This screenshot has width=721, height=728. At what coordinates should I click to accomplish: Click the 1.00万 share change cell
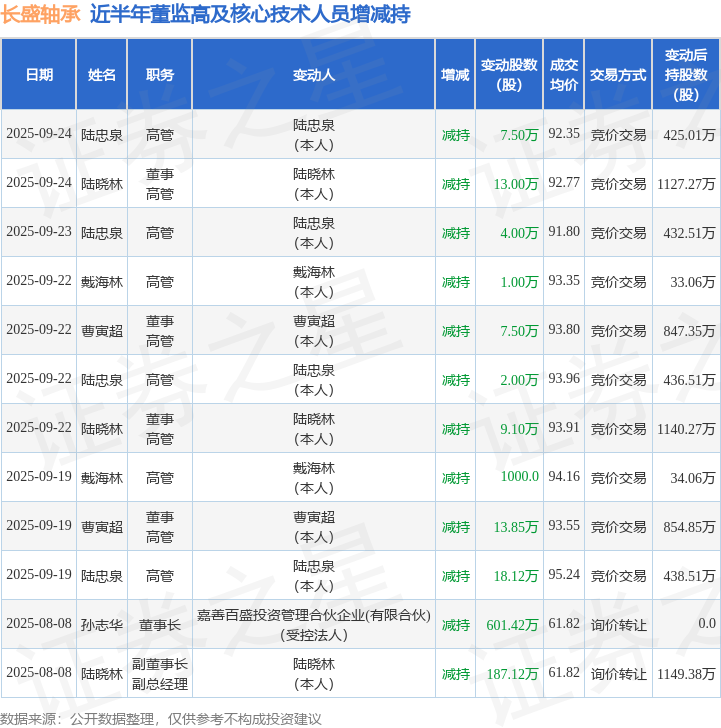(509, 281)
